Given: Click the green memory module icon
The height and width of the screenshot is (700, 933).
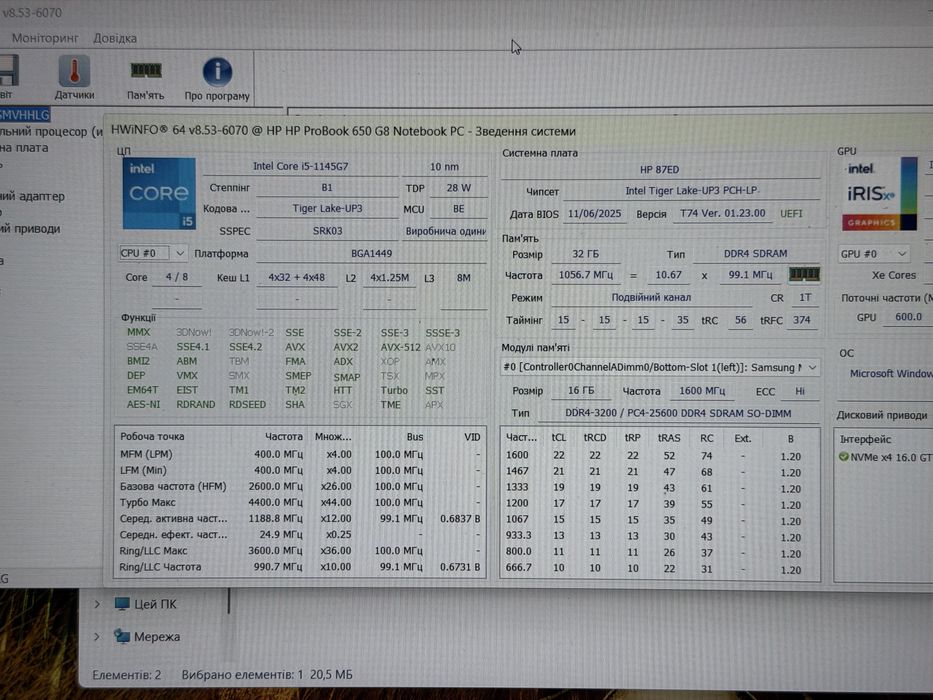Looking at the screenshot, I should click(804, 274).
